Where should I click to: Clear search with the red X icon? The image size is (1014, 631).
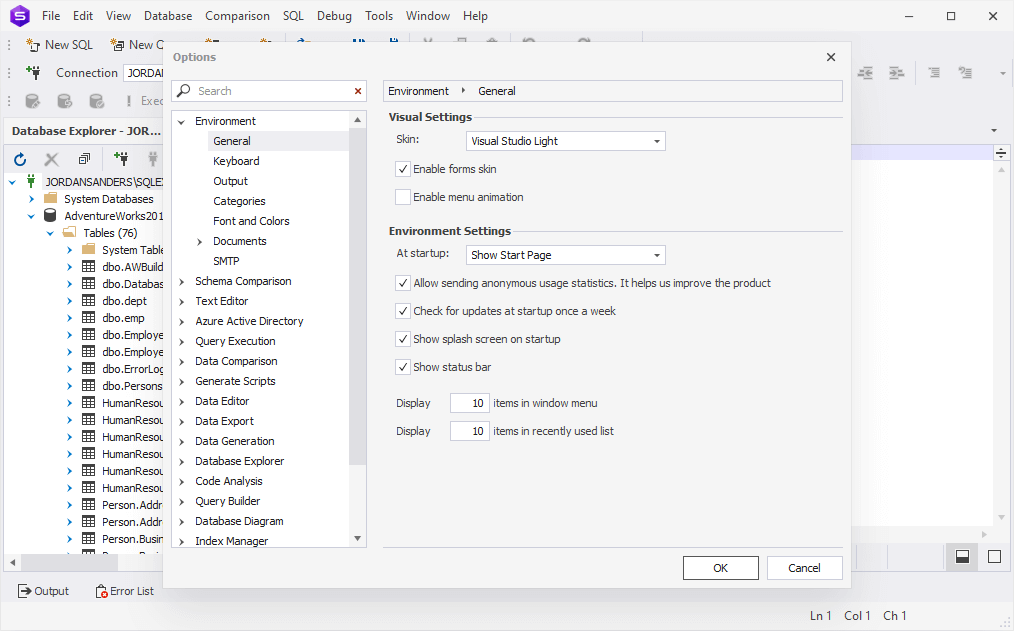click(358, 91)
